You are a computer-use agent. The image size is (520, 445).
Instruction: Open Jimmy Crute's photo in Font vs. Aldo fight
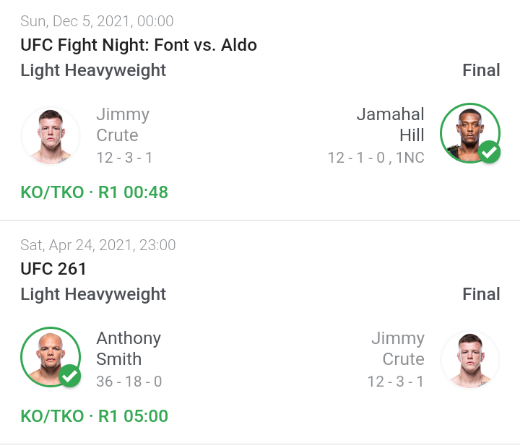pos(50,136)
